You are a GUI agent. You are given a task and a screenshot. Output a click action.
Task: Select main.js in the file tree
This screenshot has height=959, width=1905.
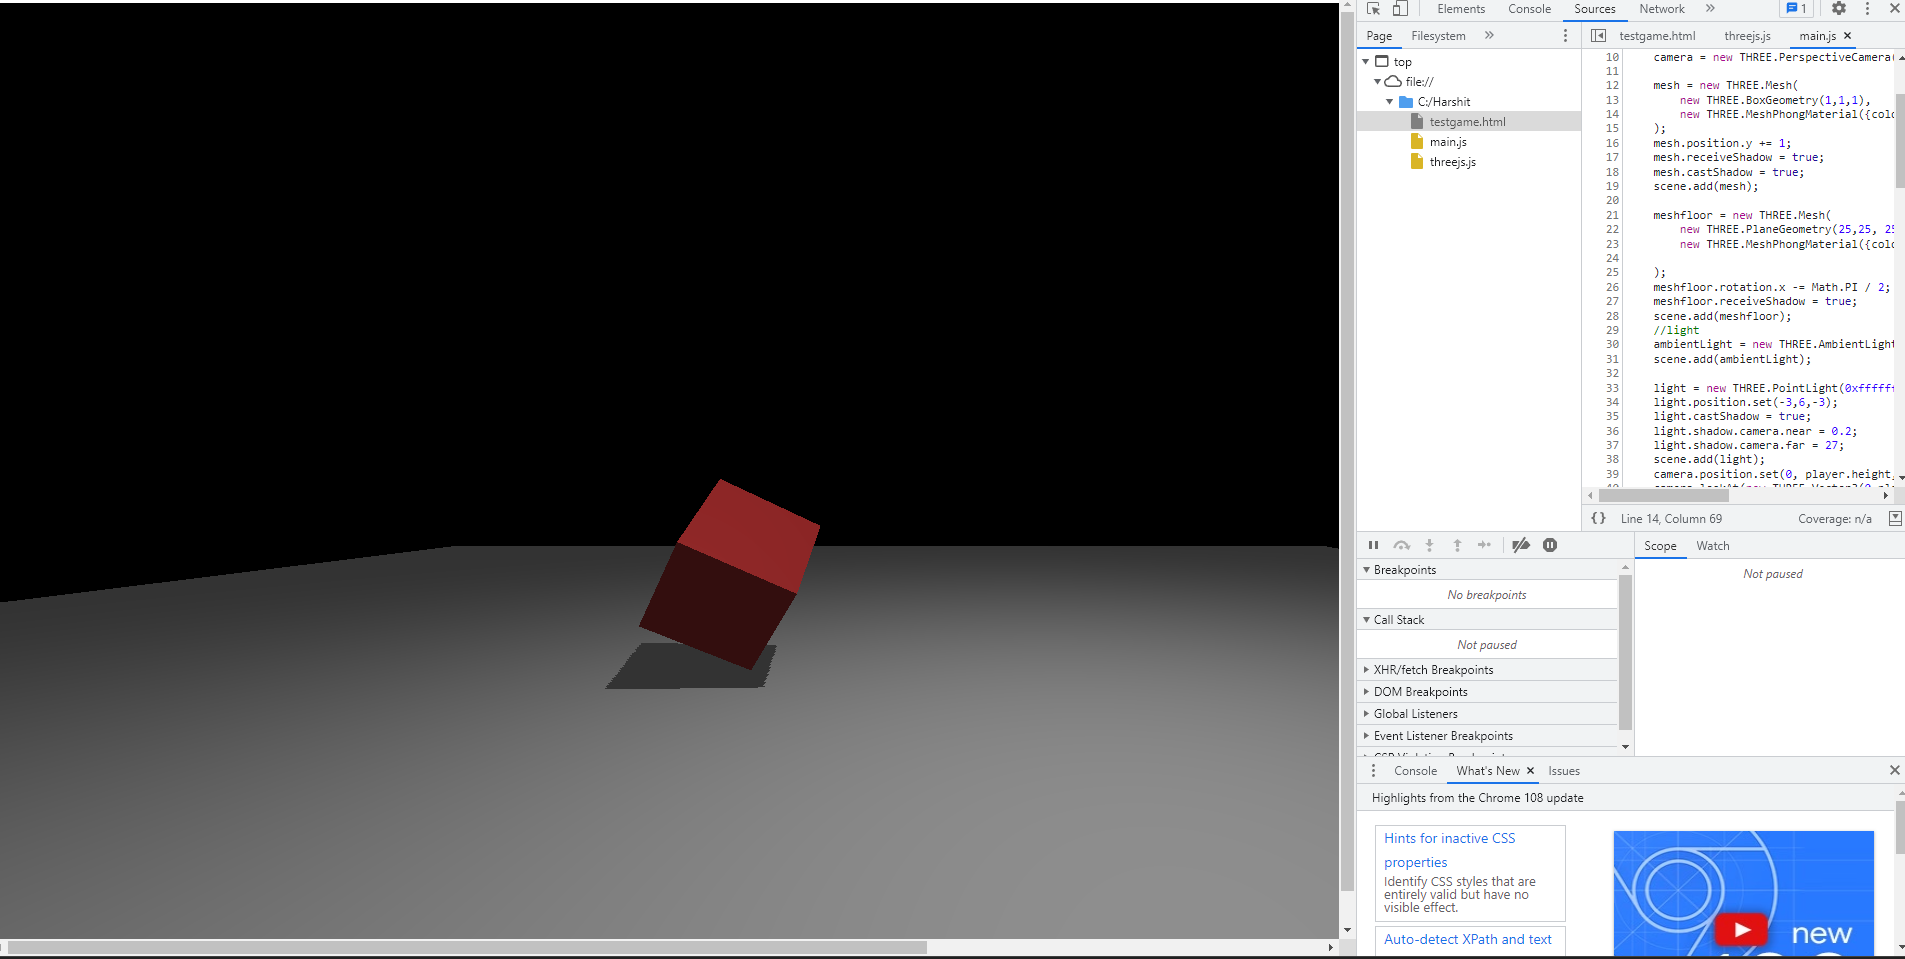click(1447, 142)
